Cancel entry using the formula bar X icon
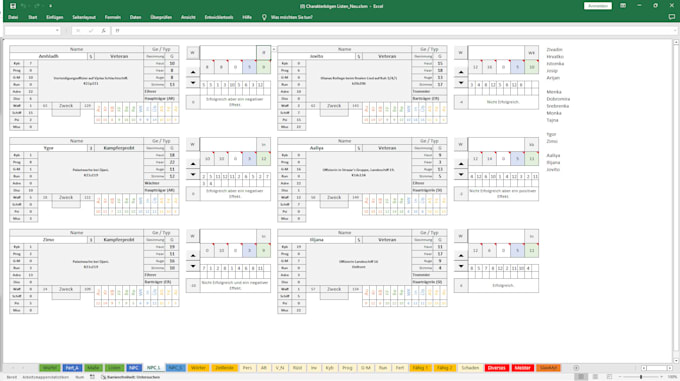The width and height of the screenshot is (680, 381). (x=78, y=31)
